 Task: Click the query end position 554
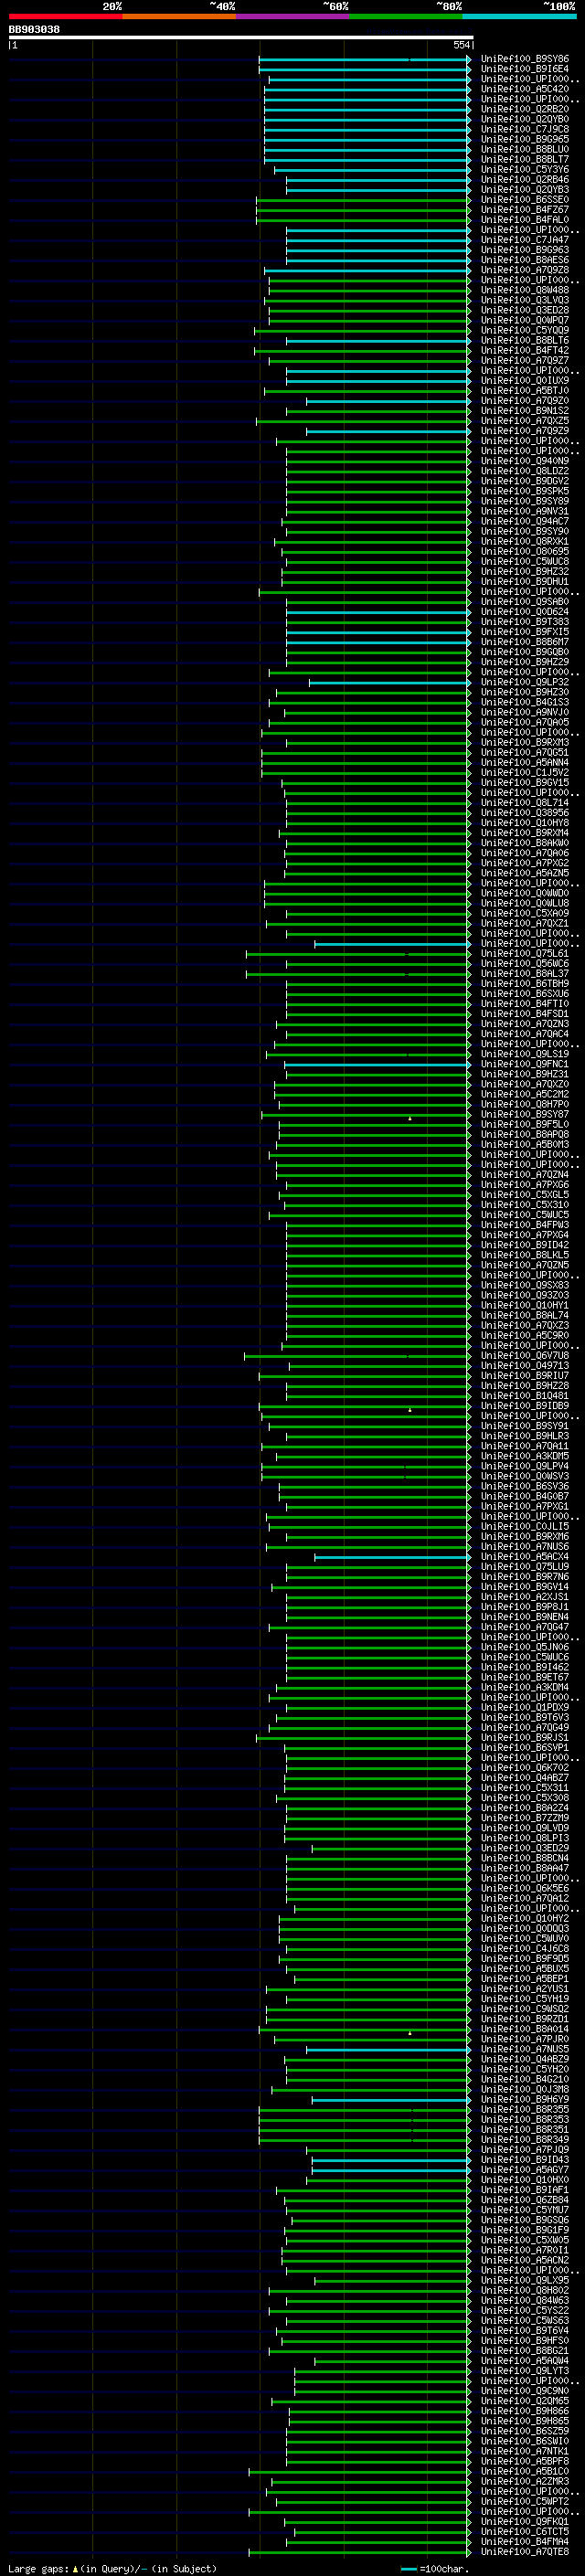[461, 45]
